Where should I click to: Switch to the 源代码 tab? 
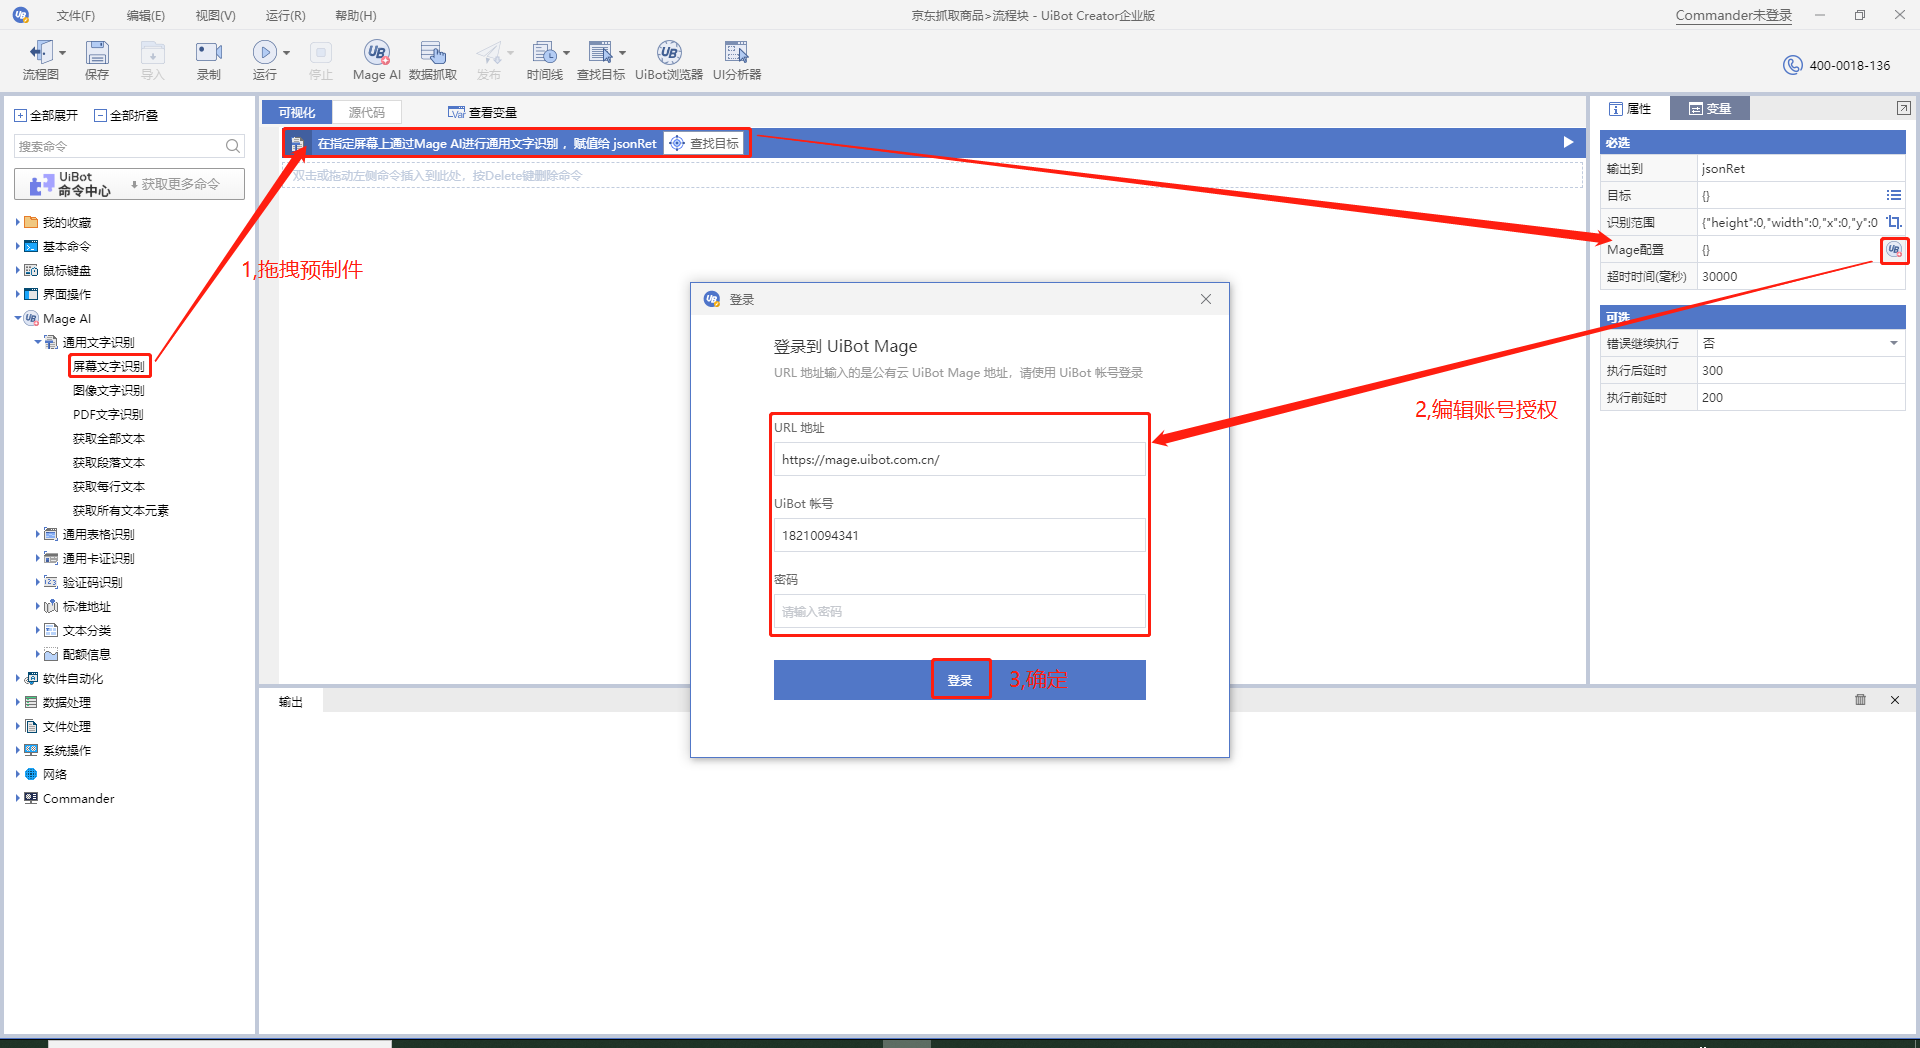366,113
